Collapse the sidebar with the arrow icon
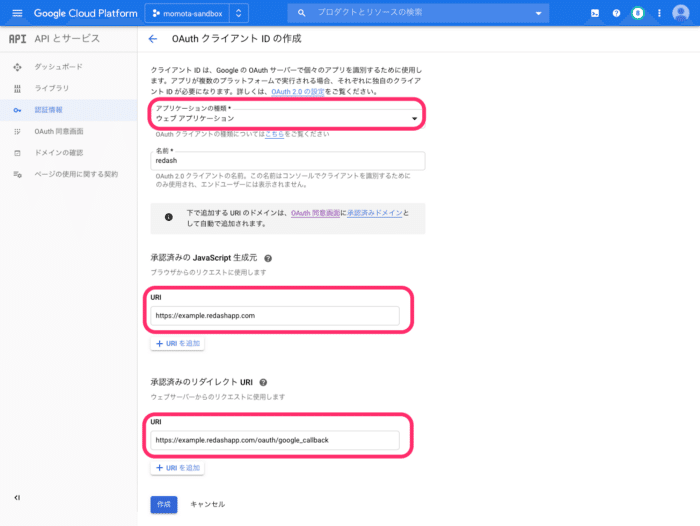This screenshot has width=700, height=526. pos(17,497)
